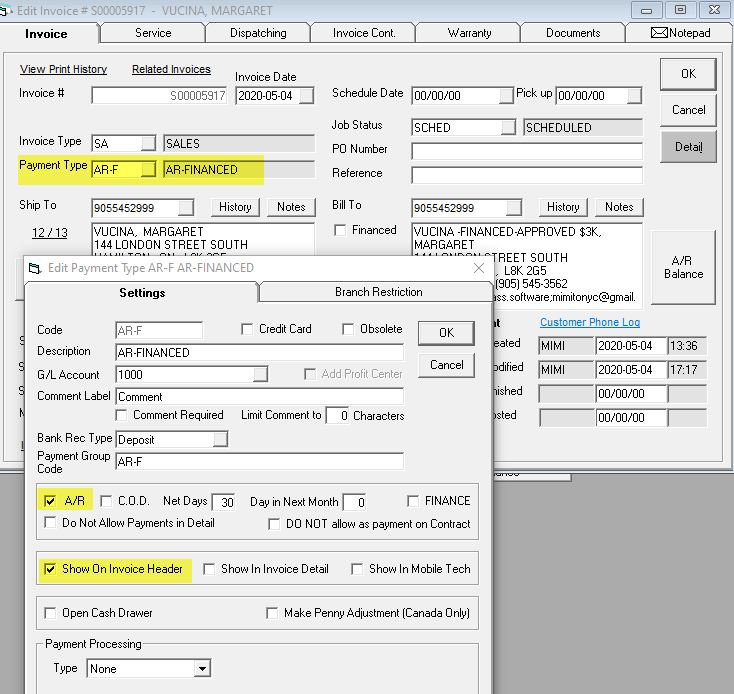Open the Ship To customer lookup button
The width and height of the screenshot is (734, 694).
click(186, 207)
